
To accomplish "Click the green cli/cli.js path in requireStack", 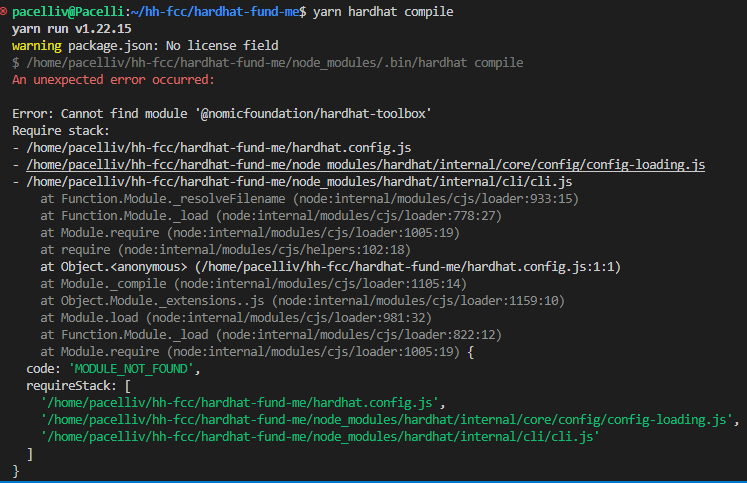I will click(x=320, y=437).
